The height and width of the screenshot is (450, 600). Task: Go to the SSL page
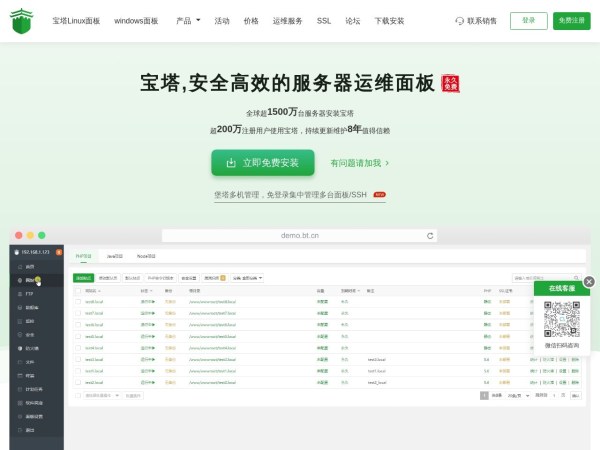324,21
